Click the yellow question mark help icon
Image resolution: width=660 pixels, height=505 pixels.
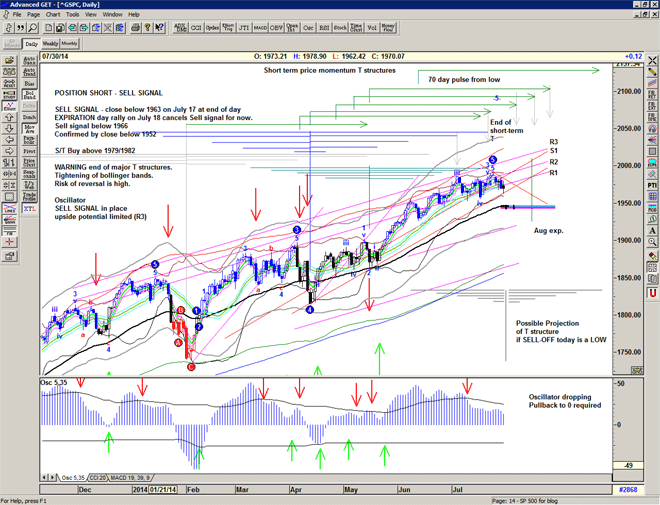click(x=148, y=28)
